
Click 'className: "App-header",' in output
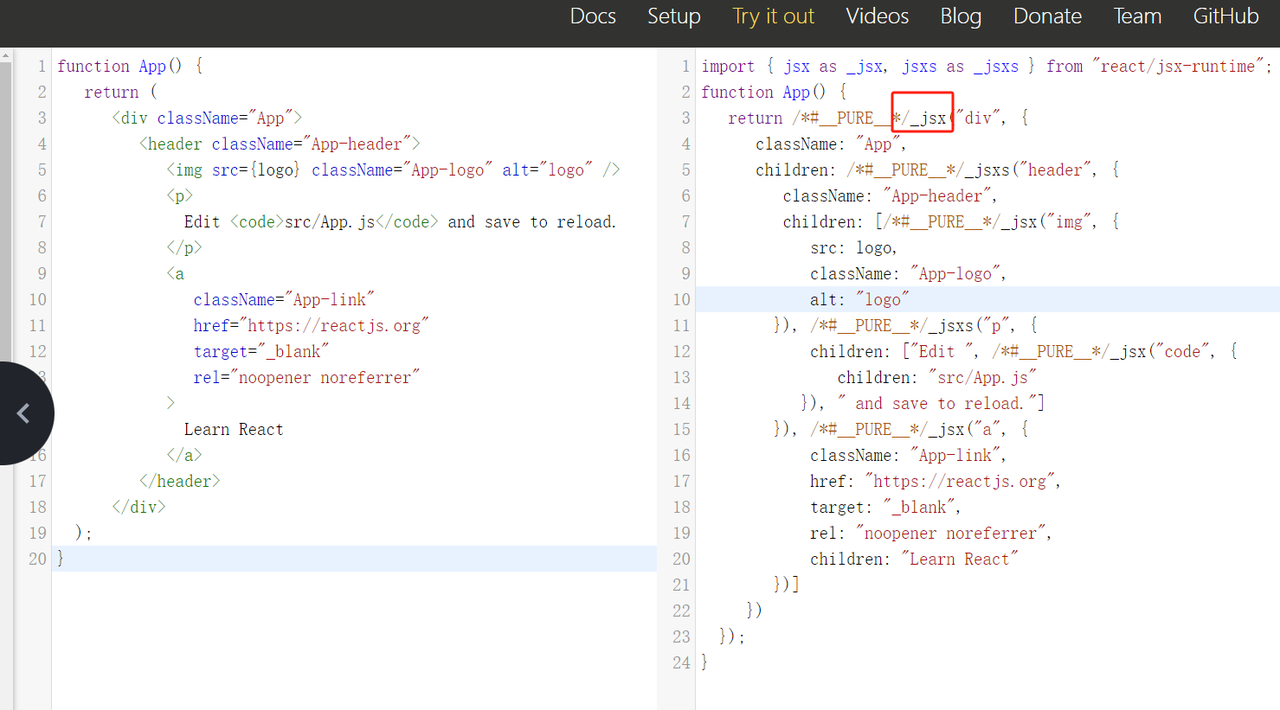click(x=890, y=196)
